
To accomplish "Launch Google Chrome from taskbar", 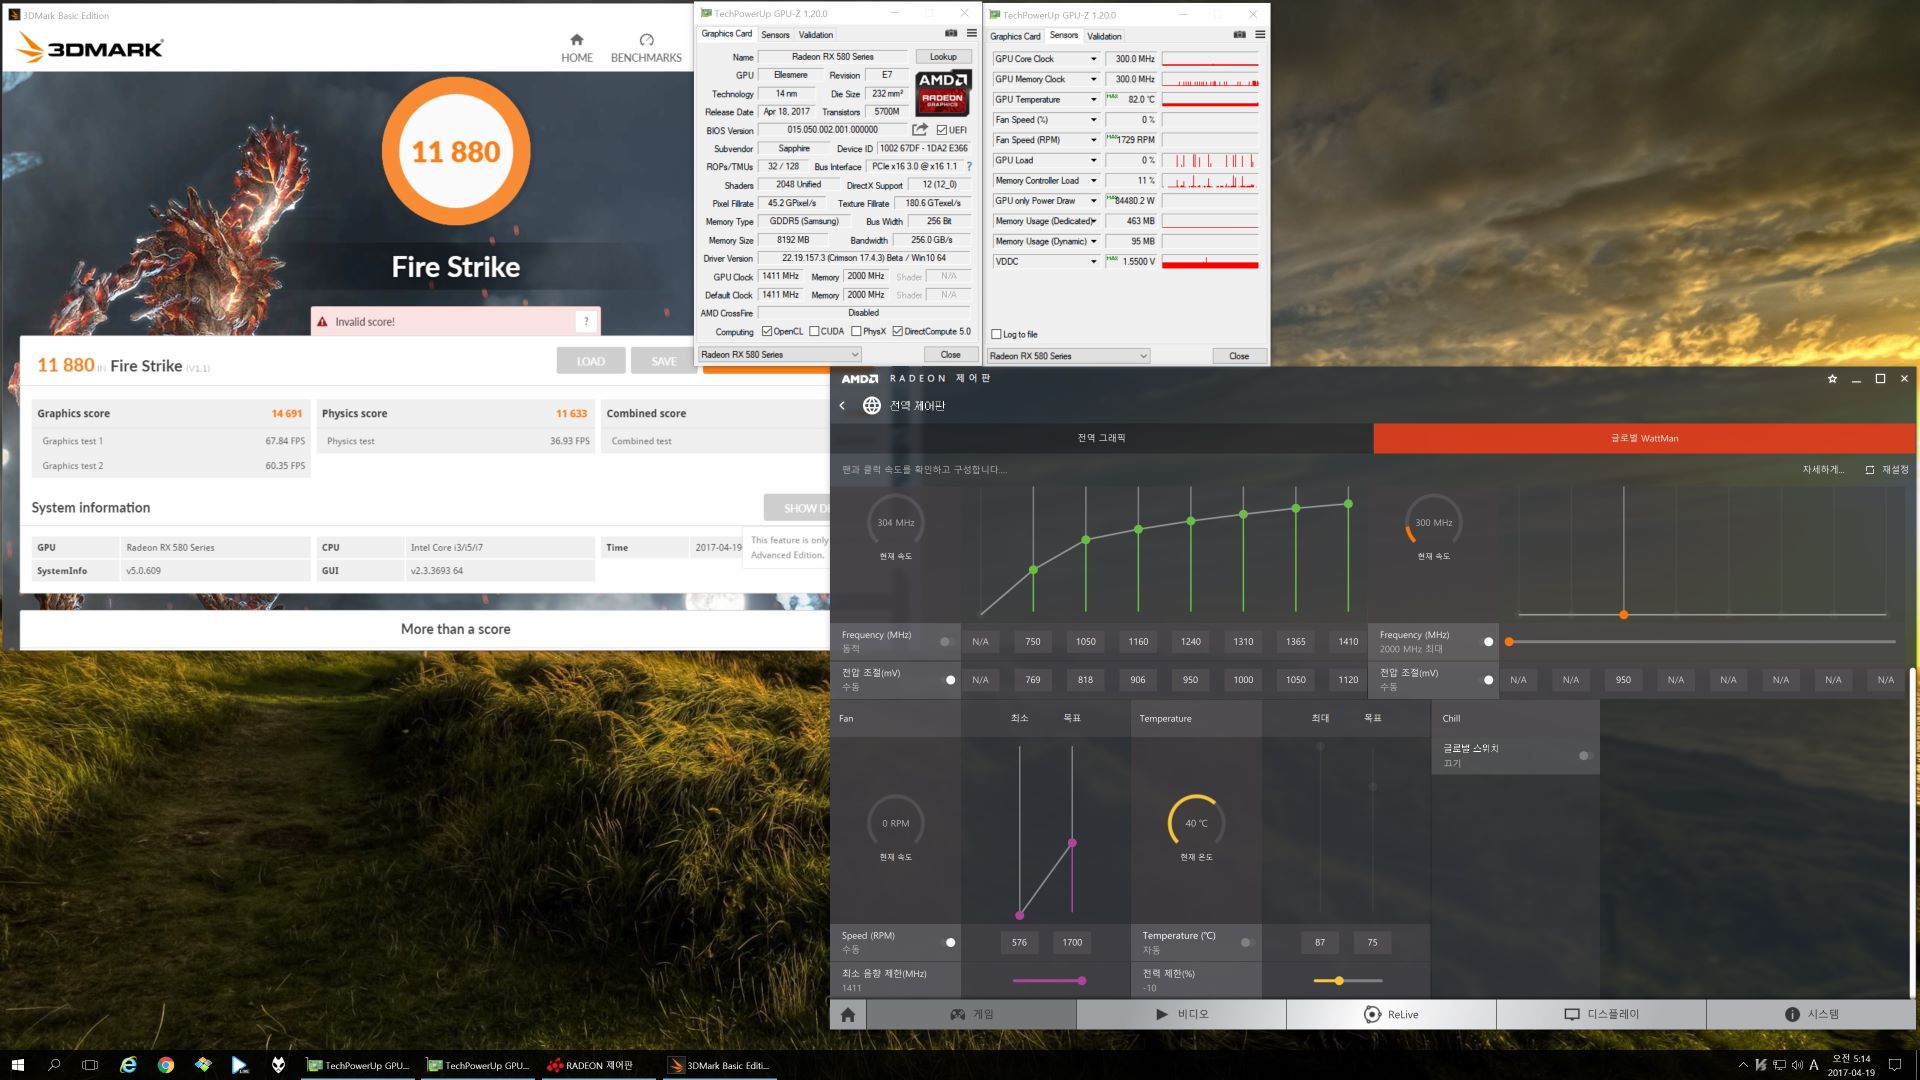I will pyautogui.click(x=166, y=1065).
